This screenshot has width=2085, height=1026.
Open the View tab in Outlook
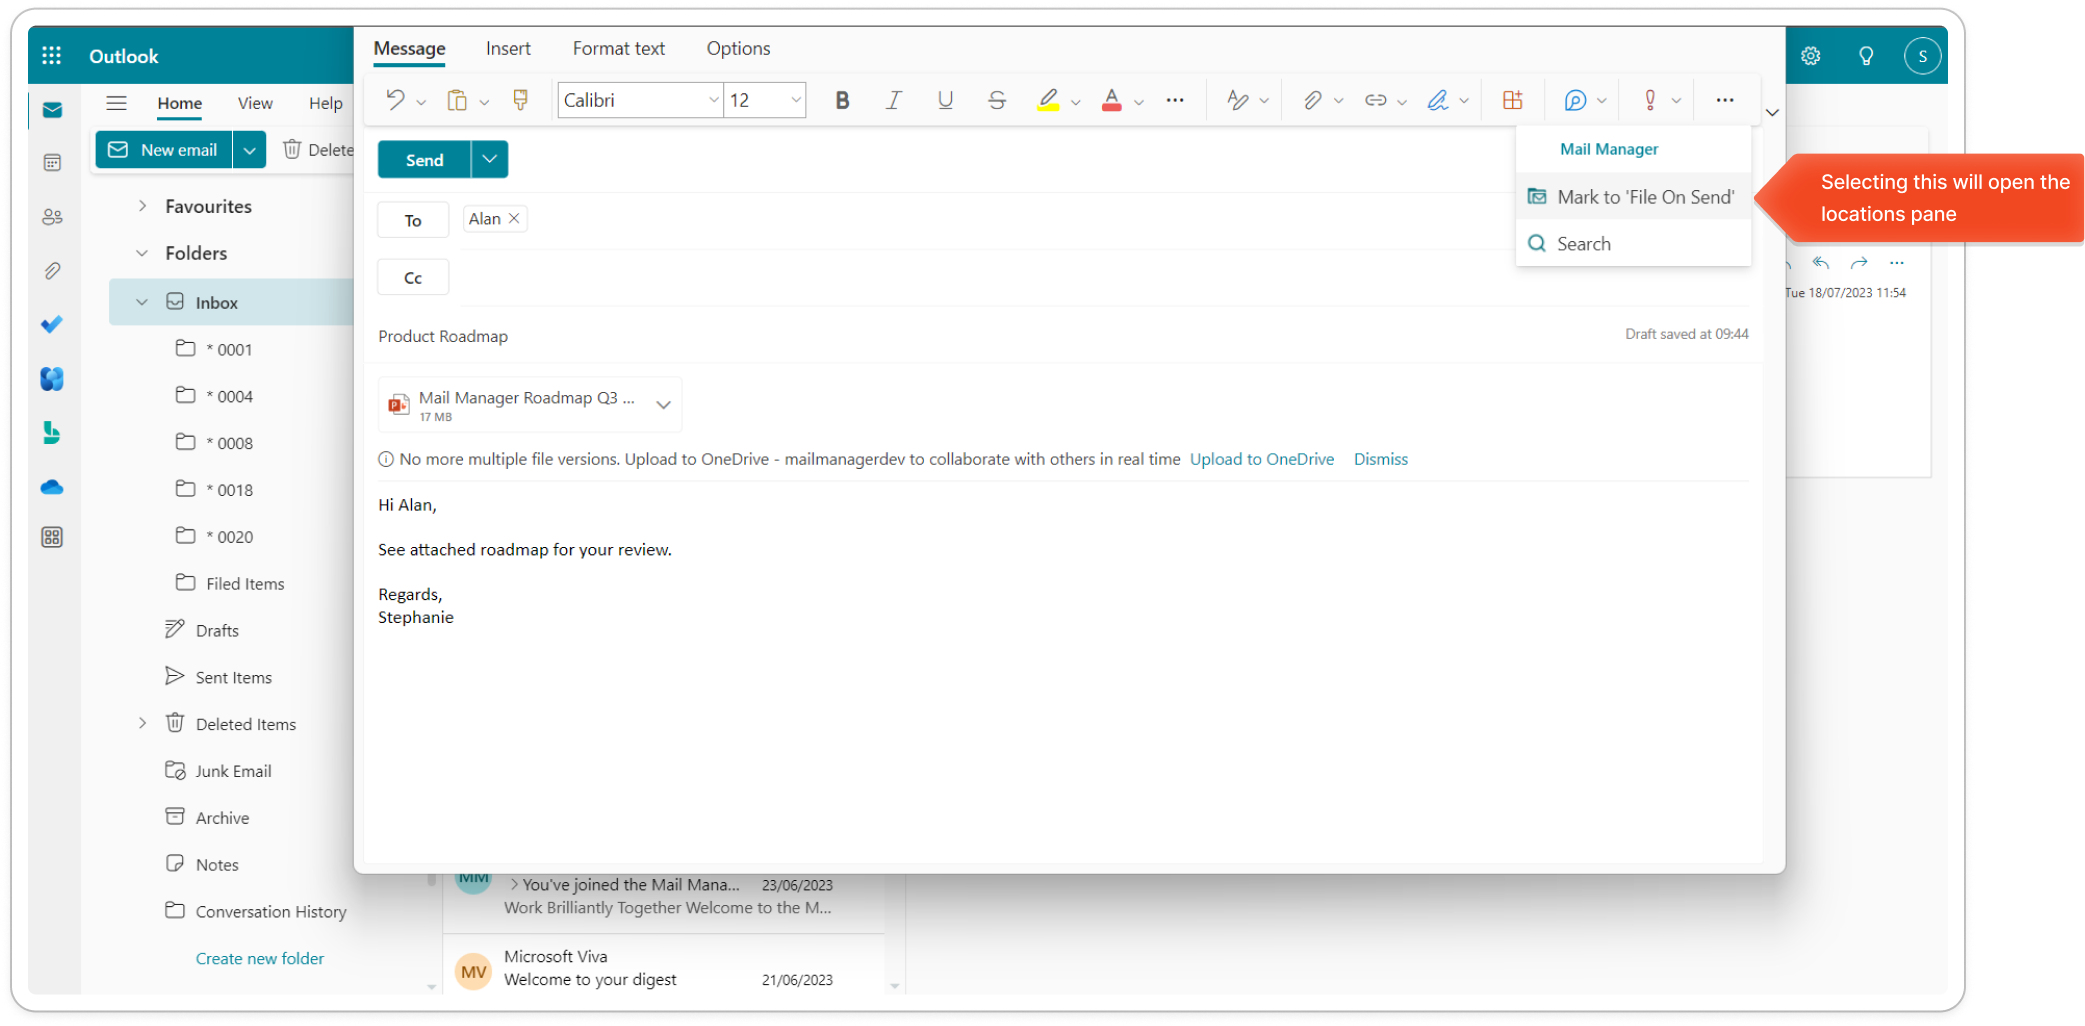click(x=255, y=103)
